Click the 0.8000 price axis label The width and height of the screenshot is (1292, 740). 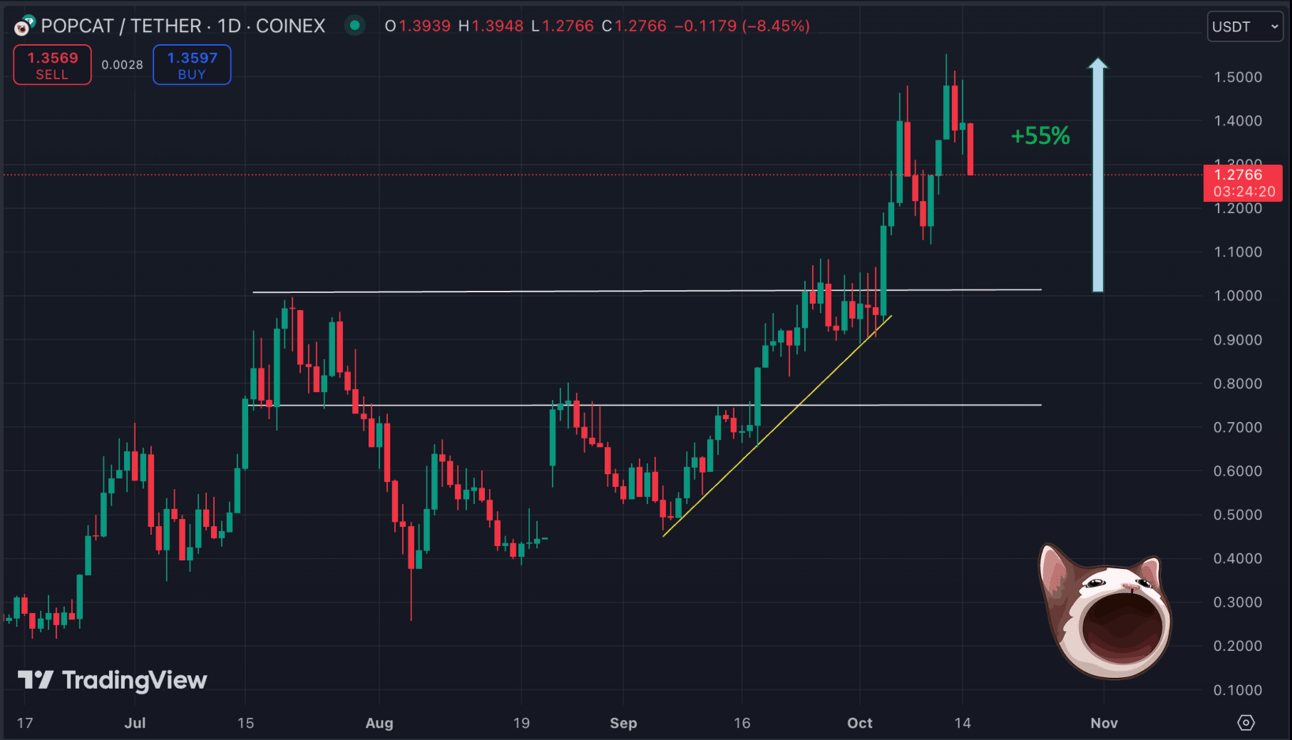pos(1237,384)
